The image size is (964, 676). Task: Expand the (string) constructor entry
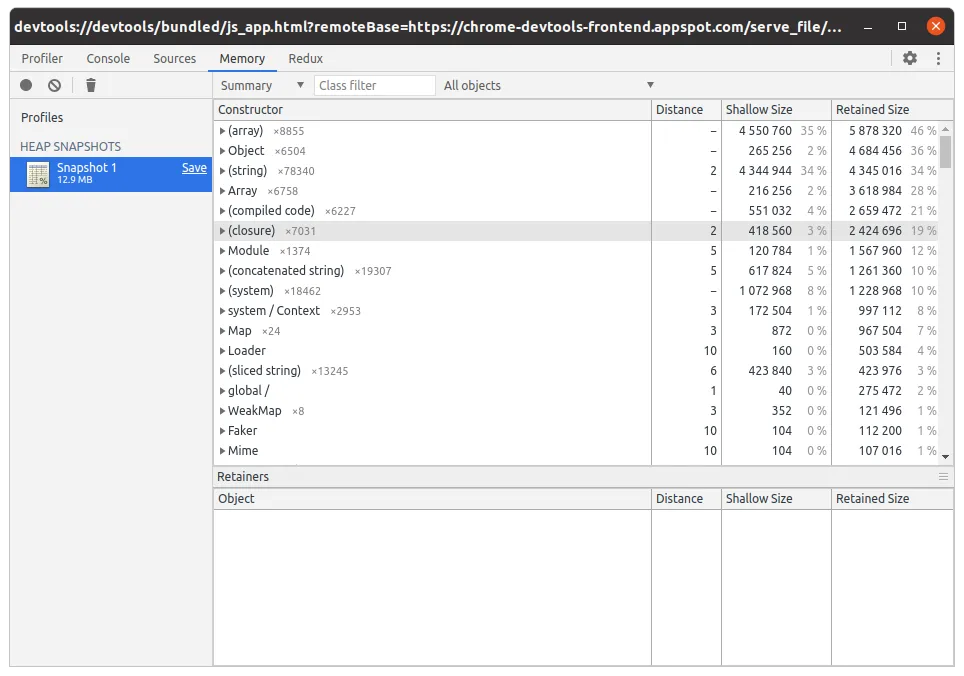[x=222, y=170]
